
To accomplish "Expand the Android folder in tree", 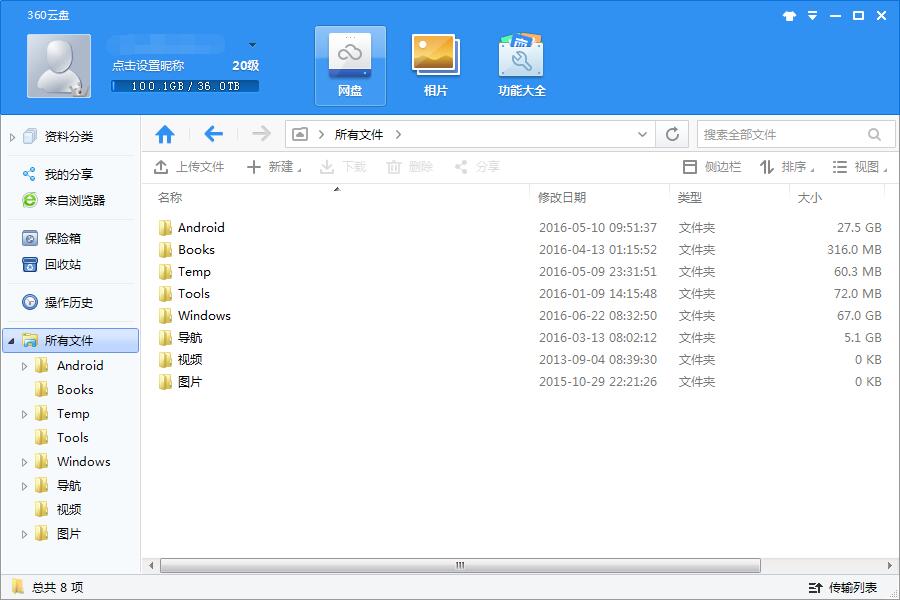I will (x=25, y=366).
